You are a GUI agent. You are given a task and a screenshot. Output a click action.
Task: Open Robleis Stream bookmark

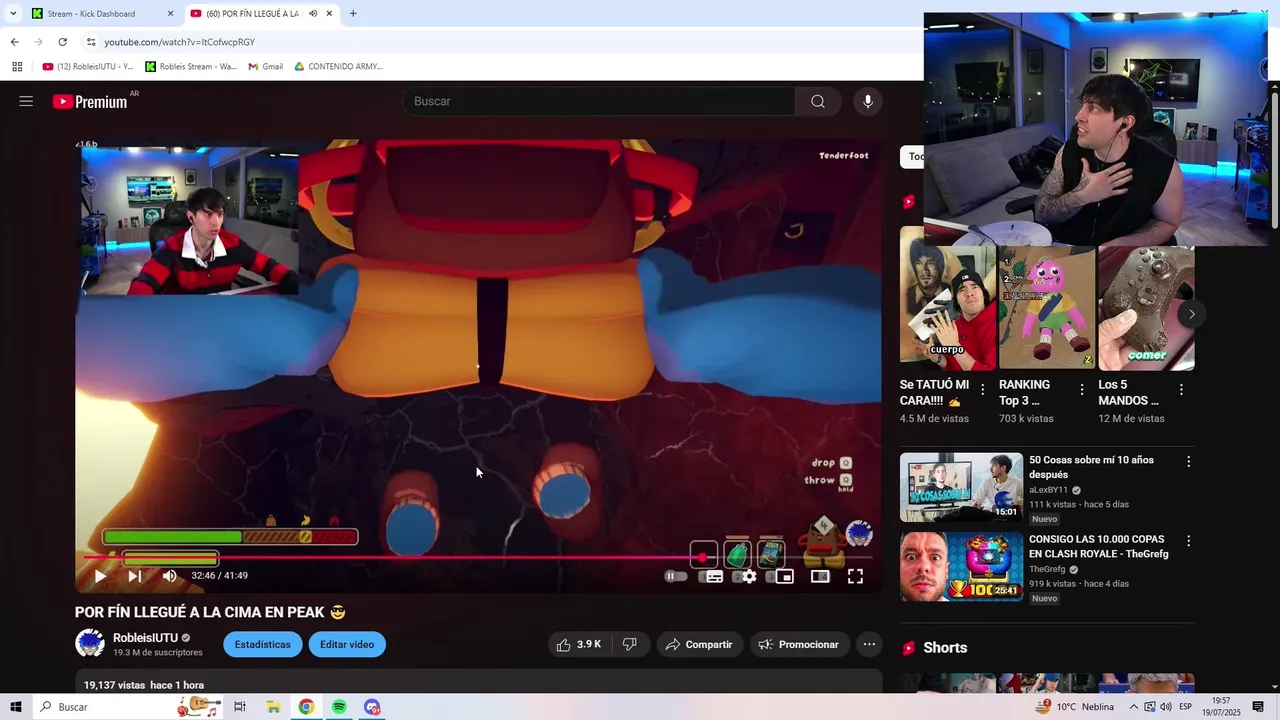click(191, 67)
